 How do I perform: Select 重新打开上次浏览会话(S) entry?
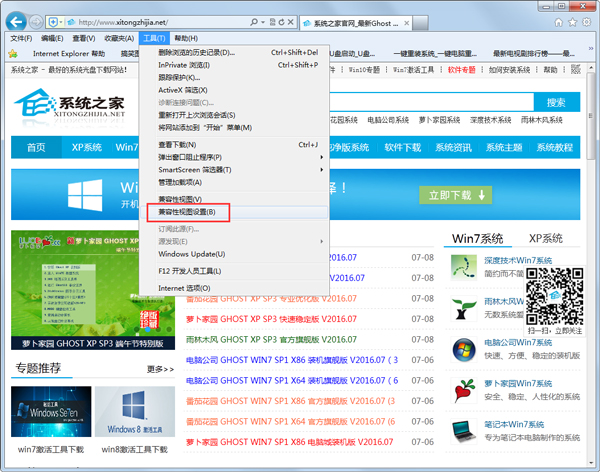233,115
